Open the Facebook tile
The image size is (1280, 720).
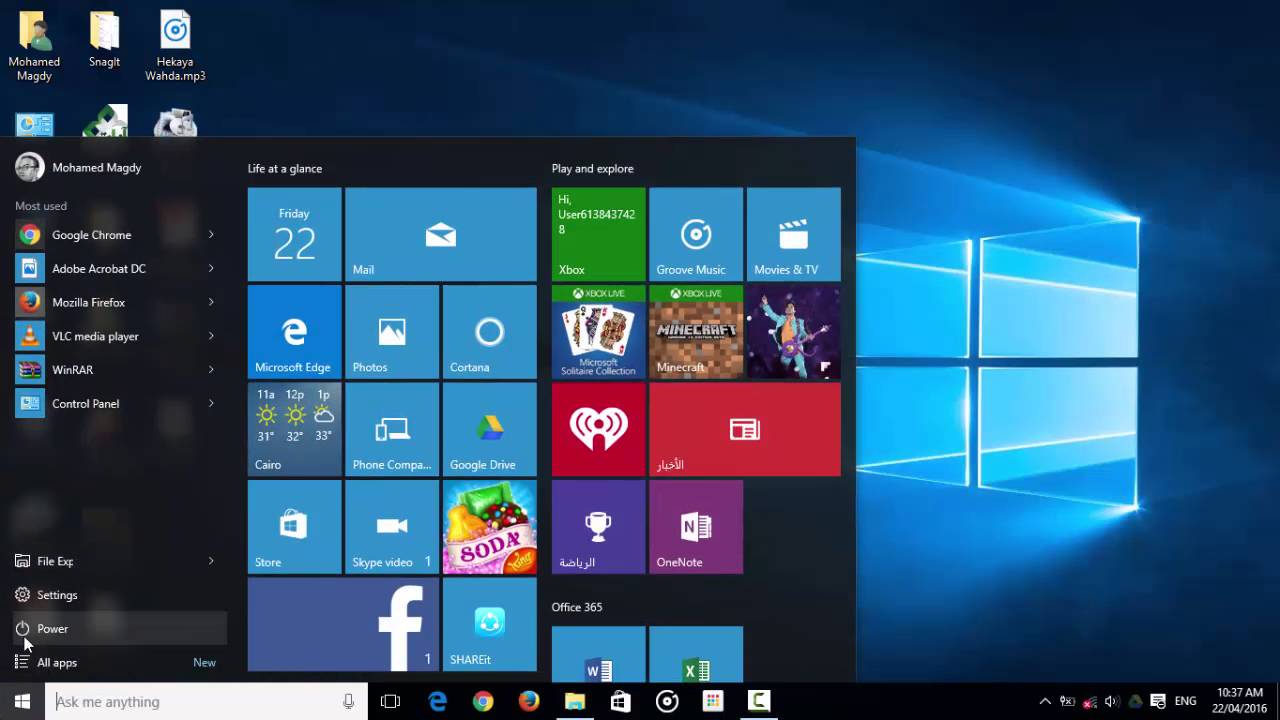(x=343, y=624)
